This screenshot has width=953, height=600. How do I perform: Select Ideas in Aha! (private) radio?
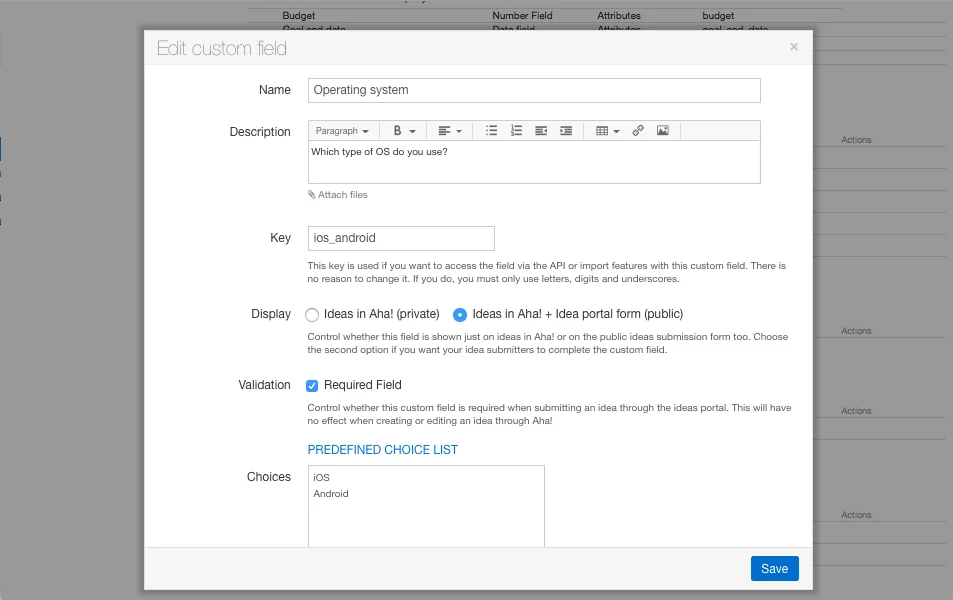(x=312, y=315)
